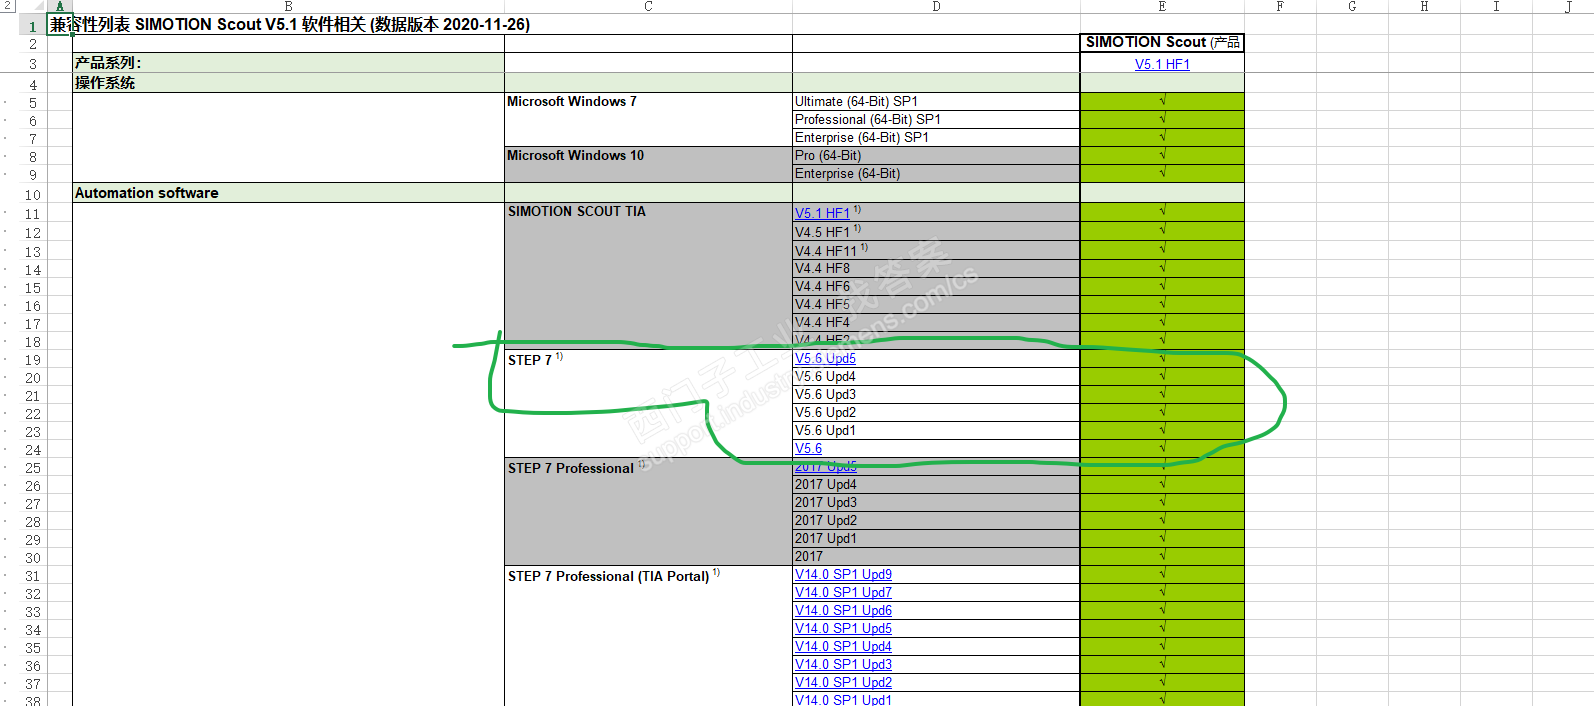
Task: Click the title cell '兼容性列表 SIMOTION Scout V5.1'
Action: (x=290, y=25)
